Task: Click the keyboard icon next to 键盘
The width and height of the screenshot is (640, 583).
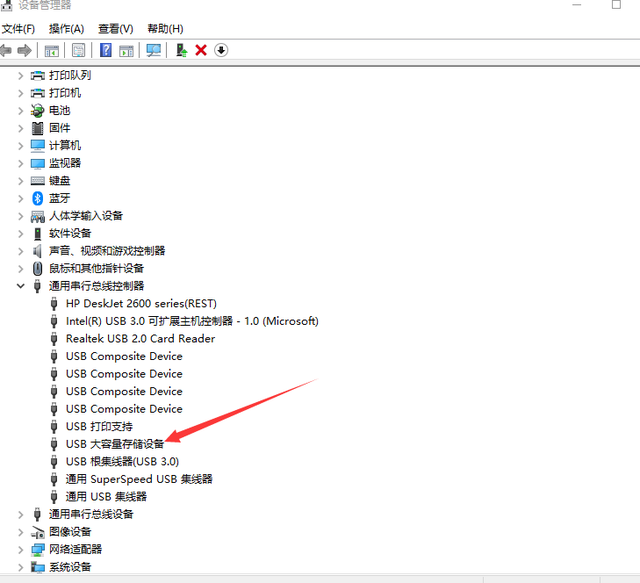Action: click(x=38, y=181)
